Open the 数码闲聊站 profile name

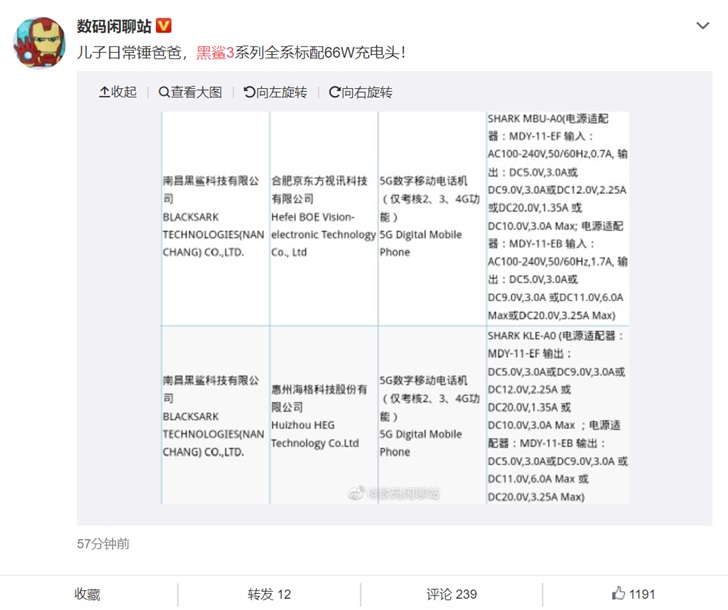(x=114, y=26)
